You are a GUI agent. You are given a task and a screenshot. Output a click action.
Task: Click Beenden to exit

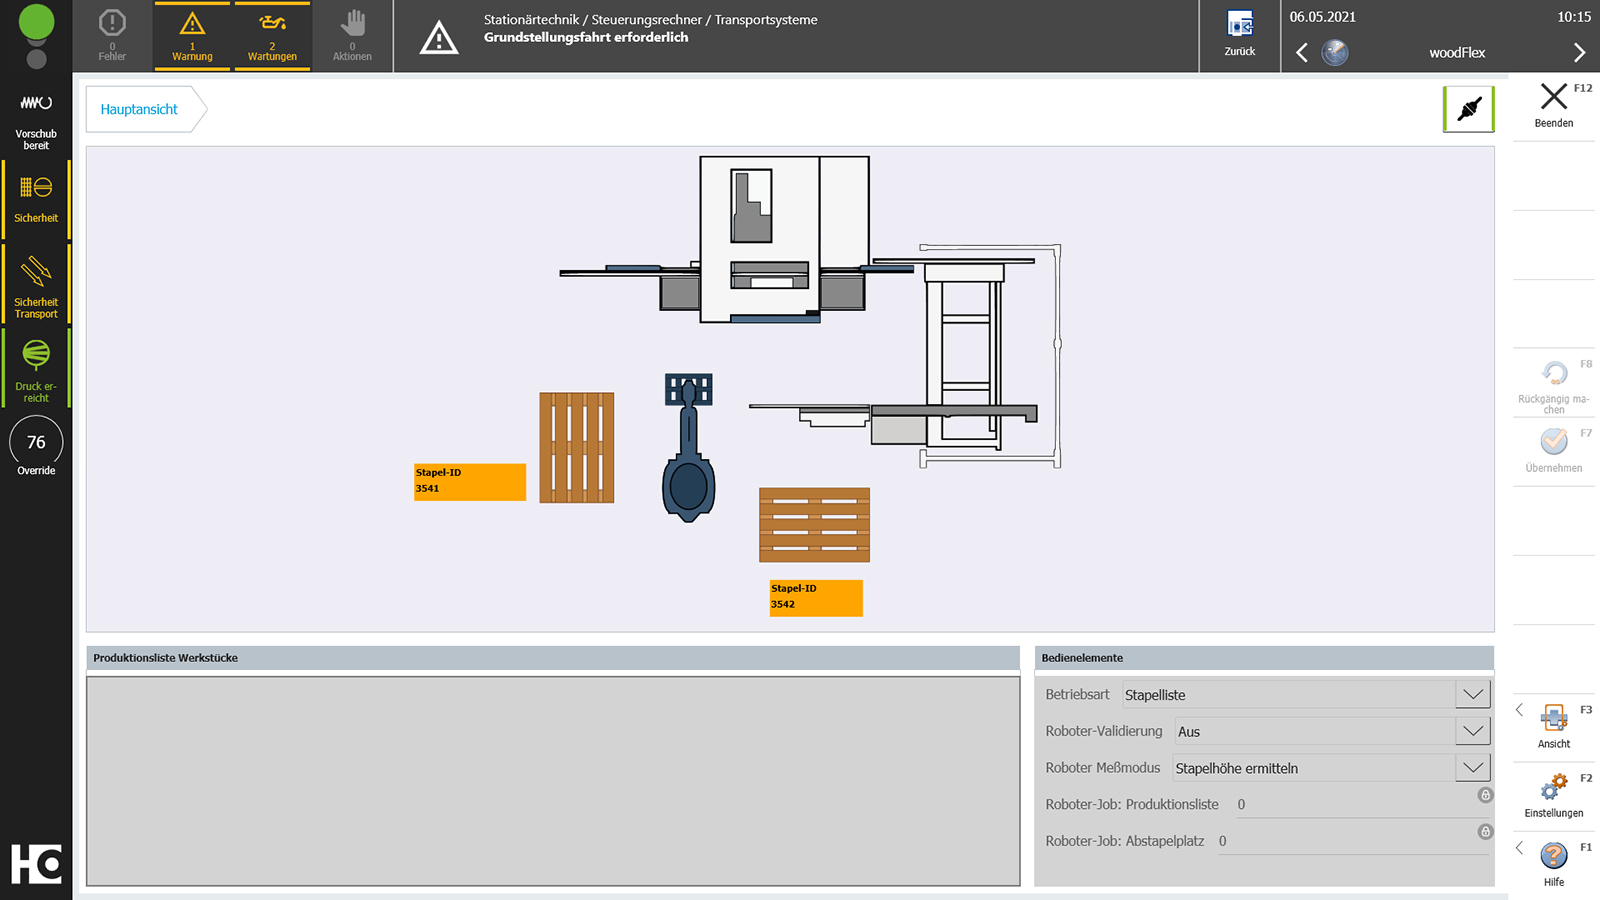(1553, 105)
